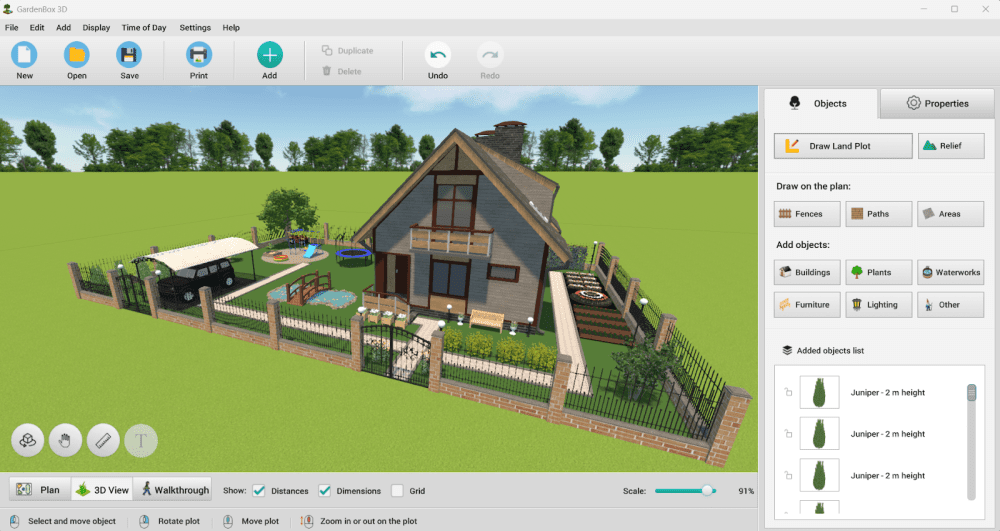Select the ruler measure tool
The image size is (1000, 531).
coord(103,440)
